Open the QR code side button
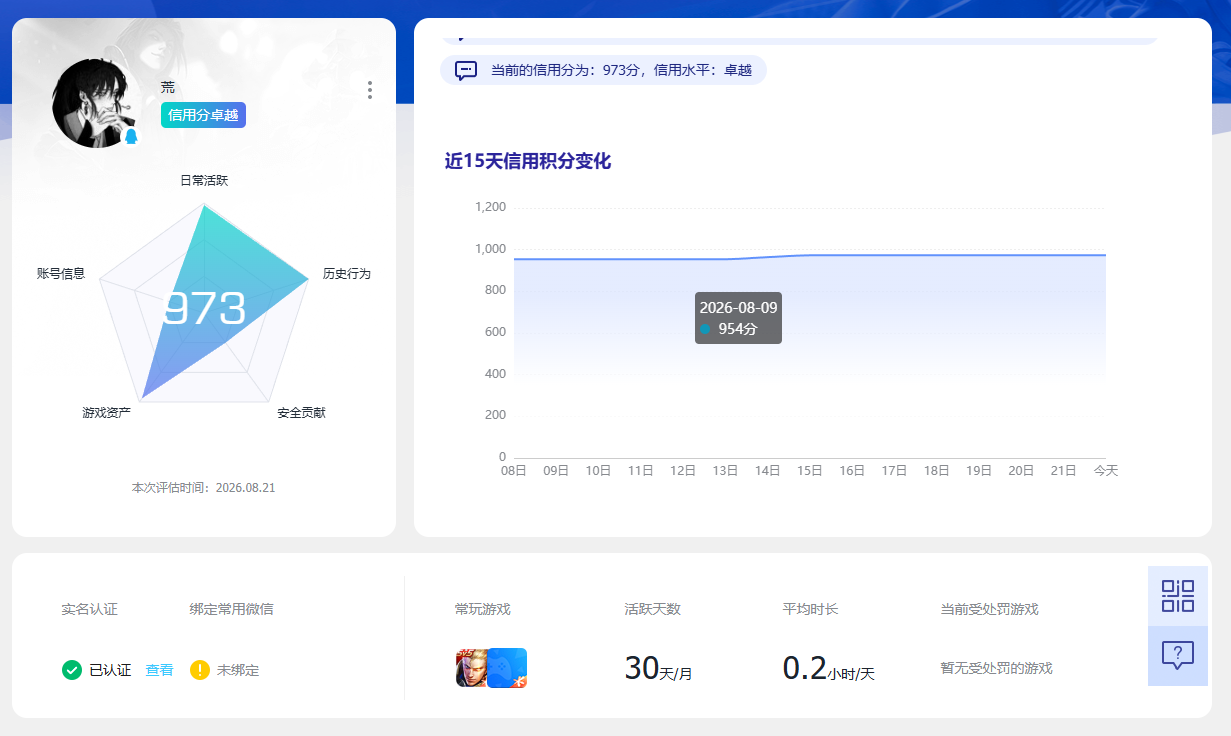 click(1178, 596)
